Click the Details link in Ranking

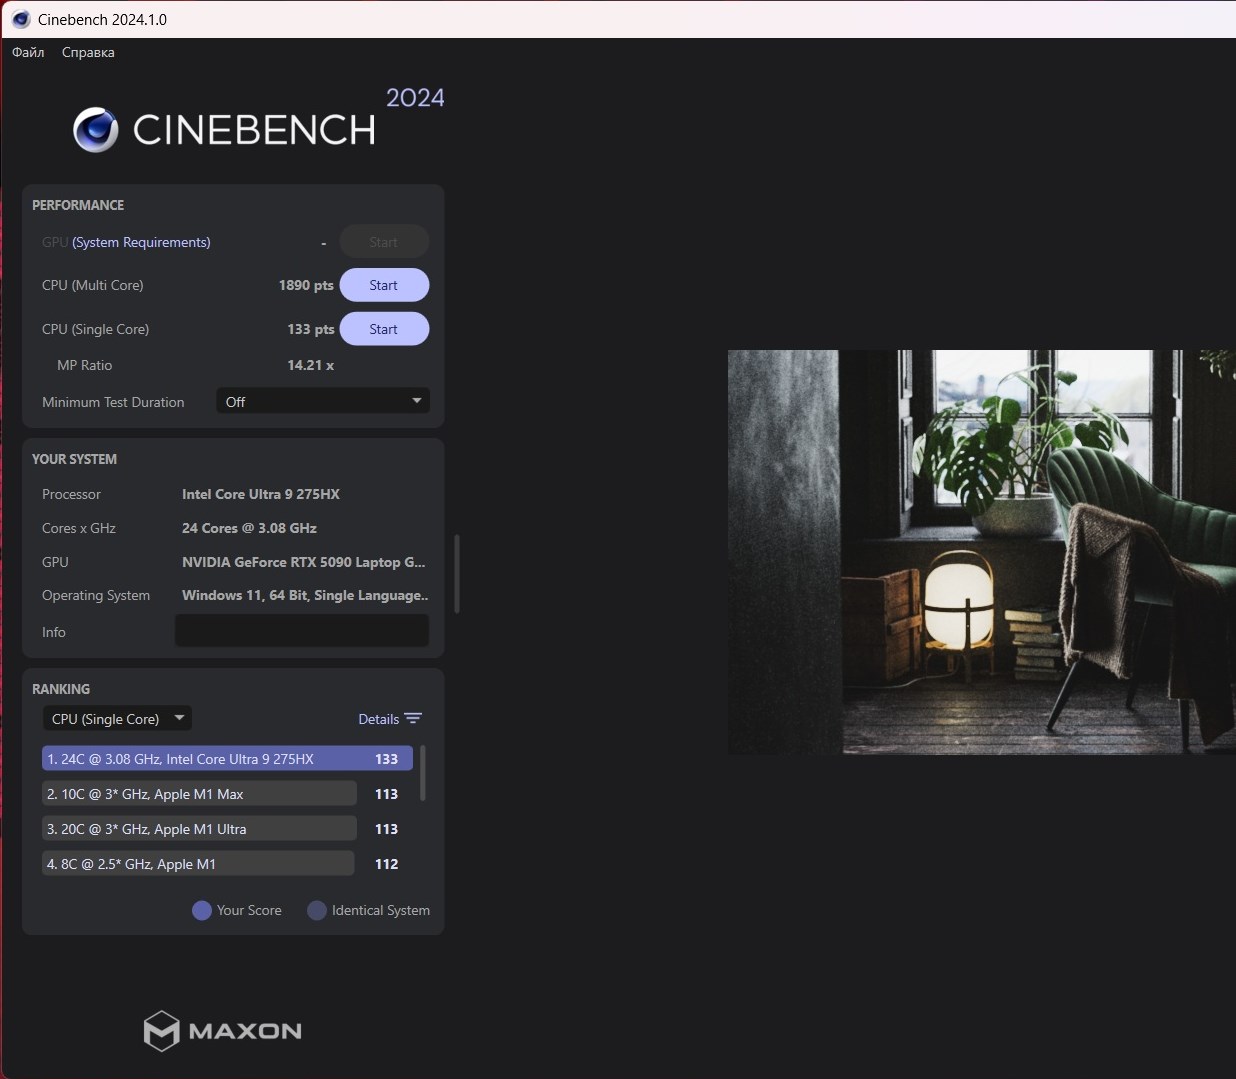378,719
